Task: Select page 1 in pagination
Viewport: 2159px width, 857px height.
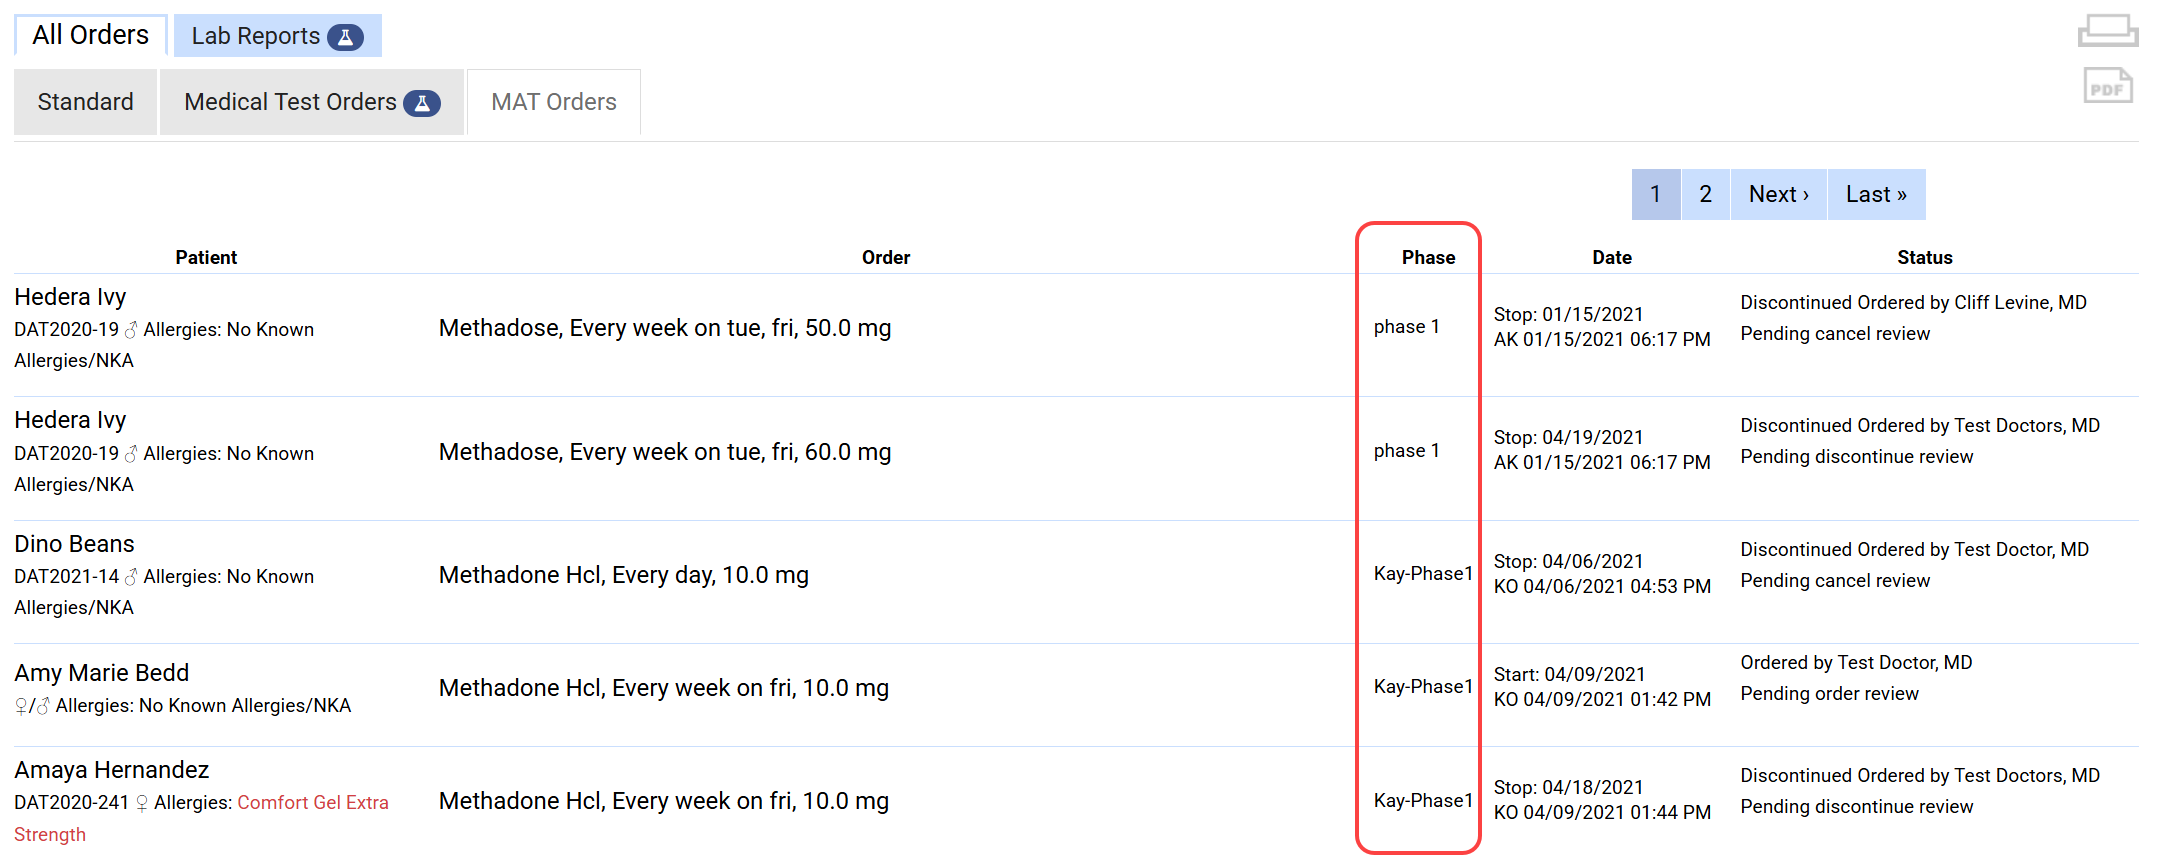Action: pos(1655,194)
